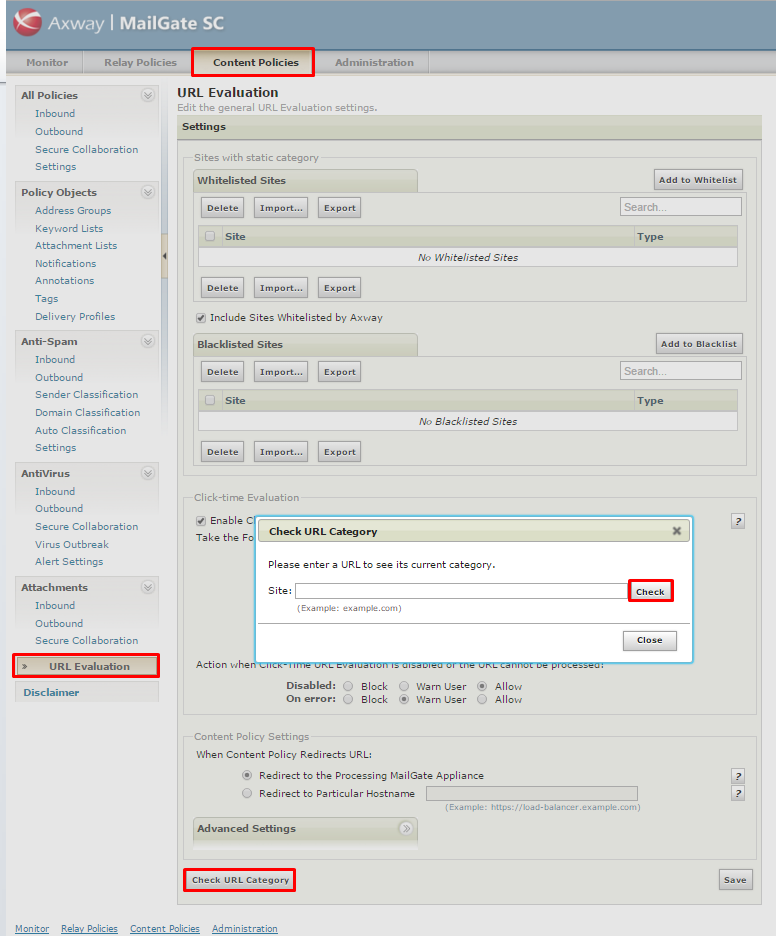Open help for Redirect to Processing Appliance
This screenshot has width=776, height=936.
738,776
